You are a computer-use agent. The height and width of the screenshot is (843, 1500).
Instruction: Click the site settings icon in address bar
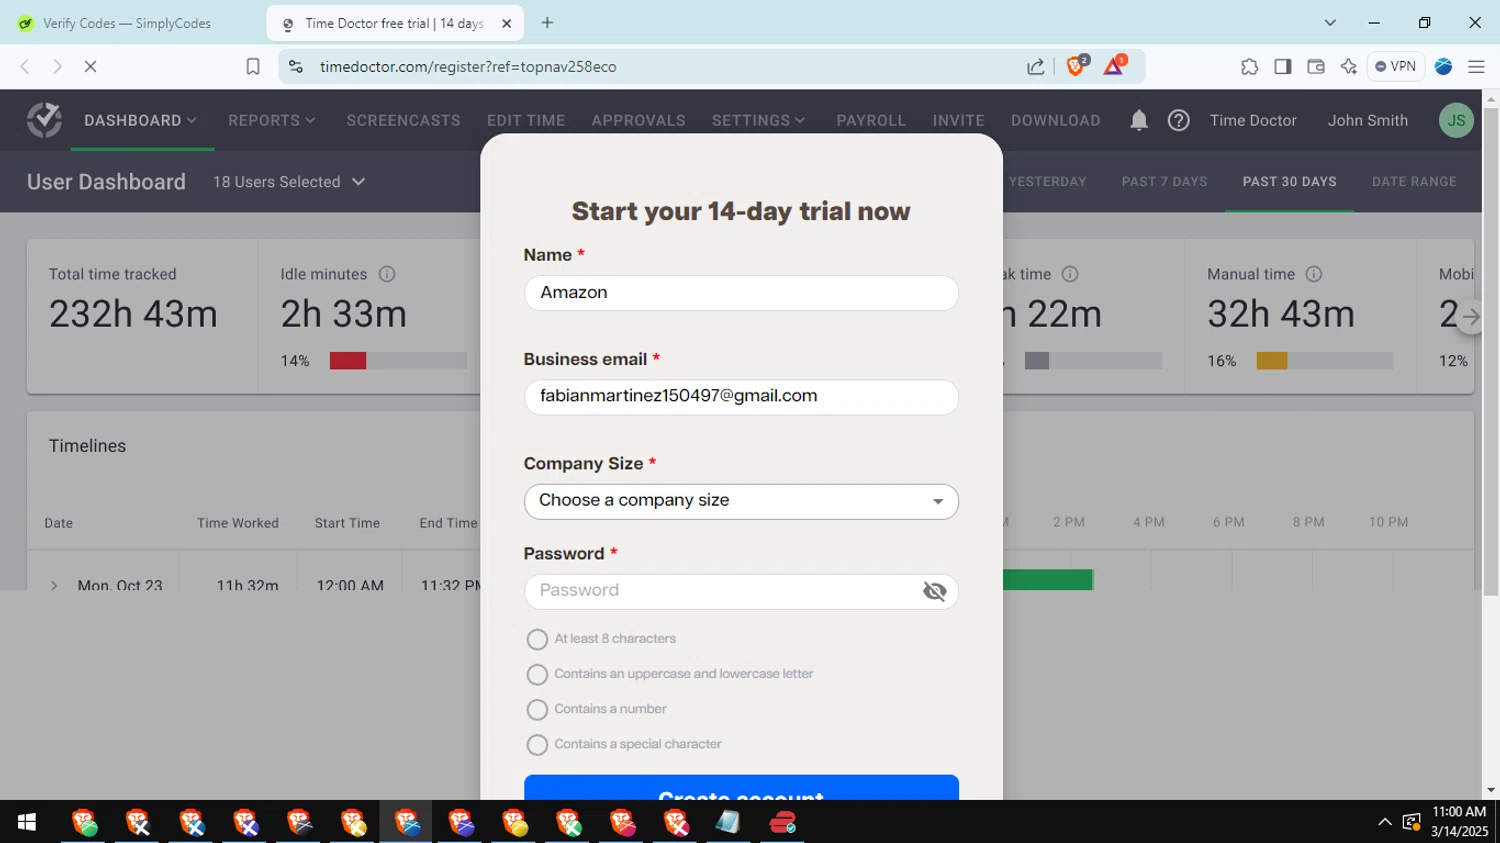click(295, 66)
